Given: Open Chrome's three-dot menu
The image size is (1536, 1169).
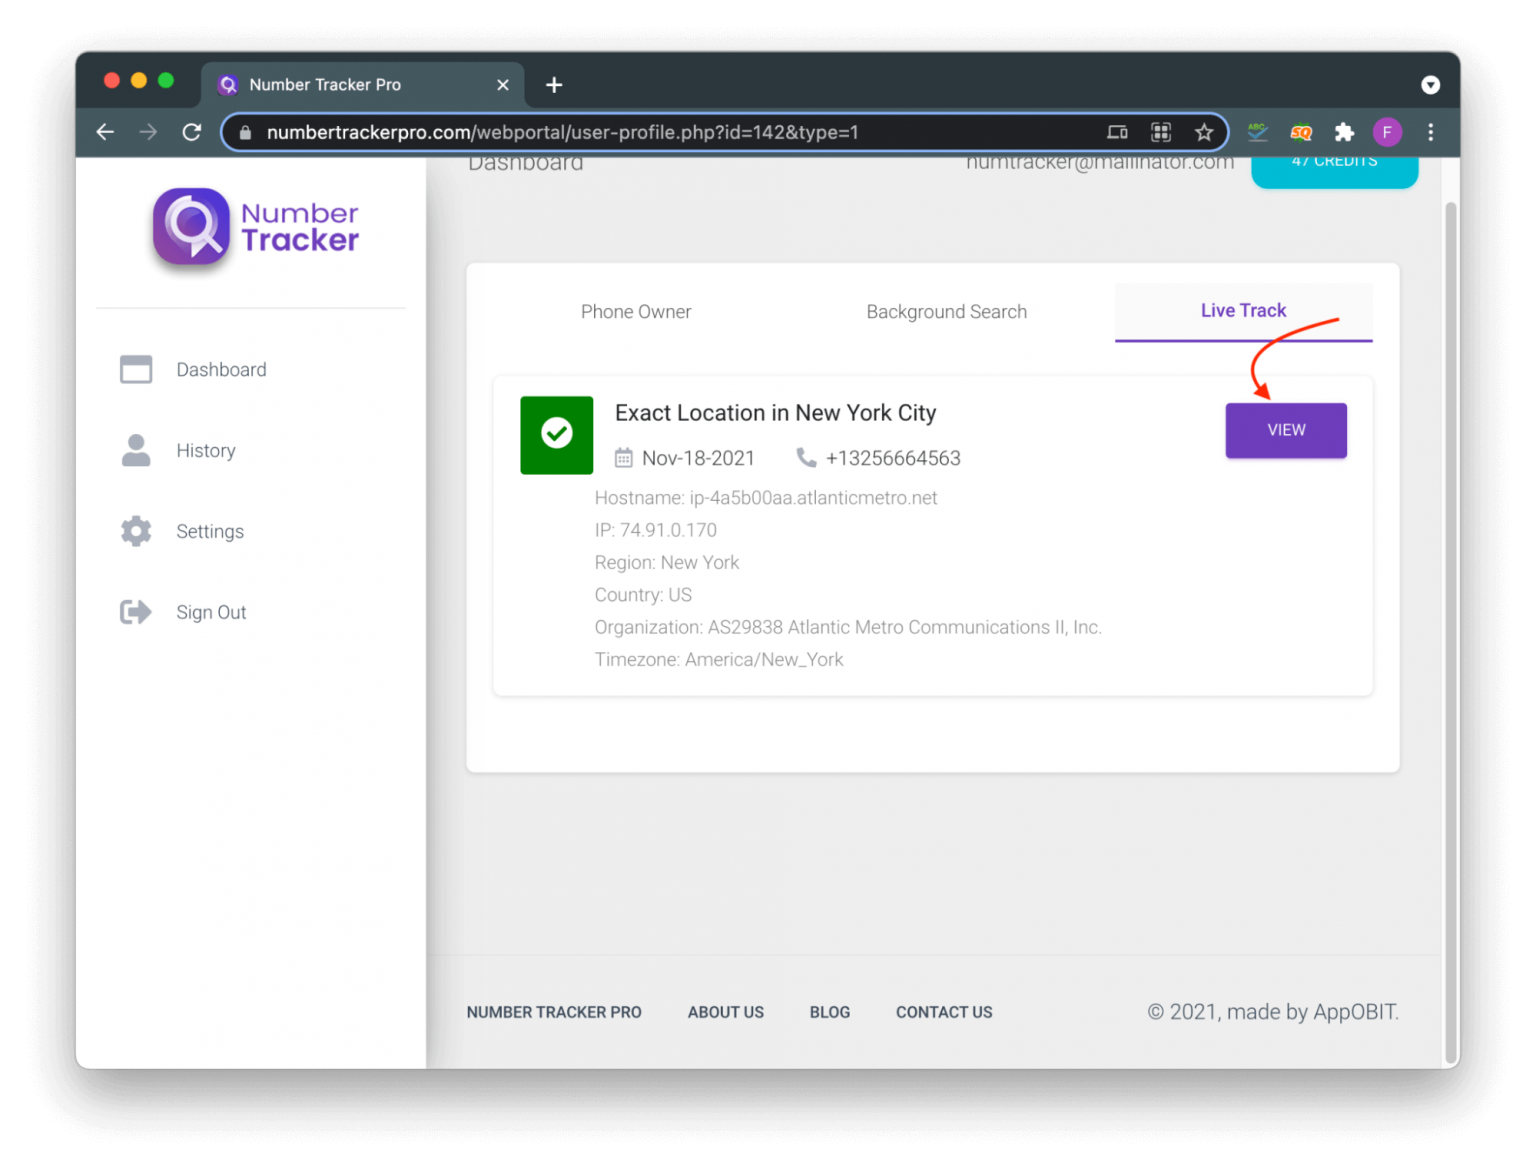Looking at the screenshot, I should coord(1431,131).
